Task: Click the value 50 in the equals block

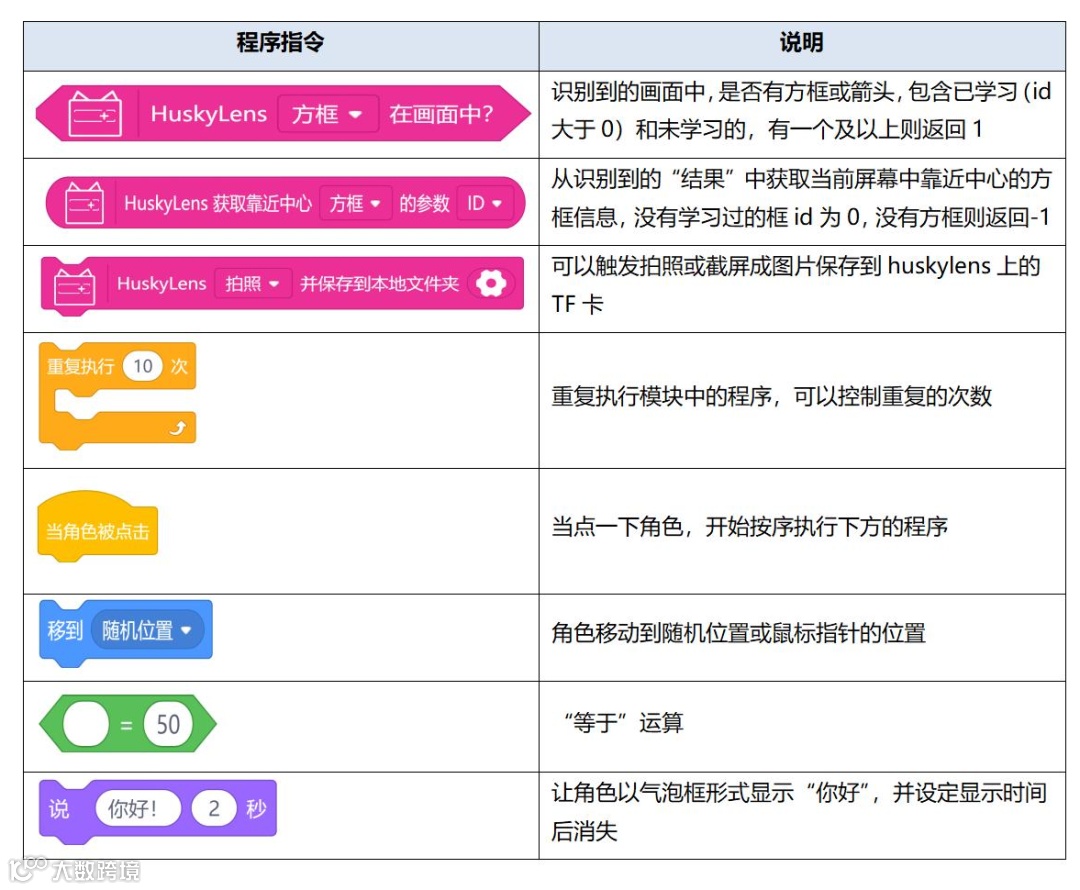Action: (x=168, y=724)
